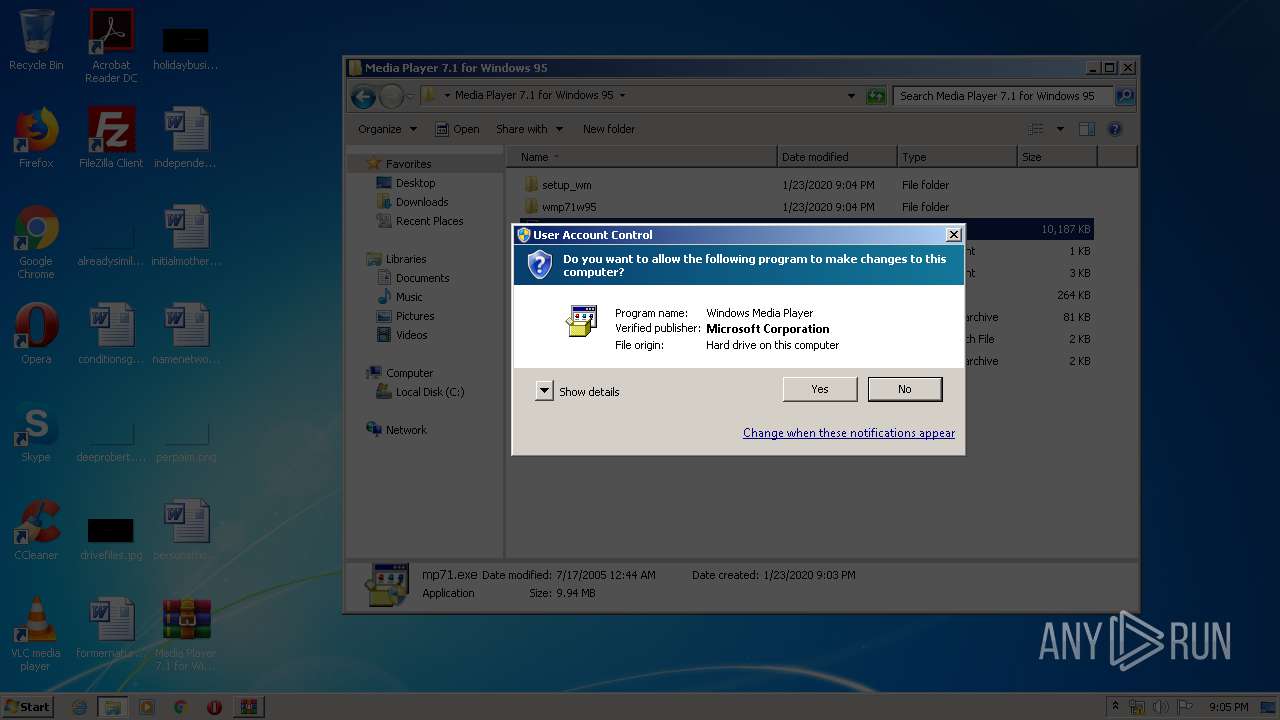Screen dimensions: 1280x720
Task: Open the Organize menu in Explorer
Action: [387, 129]
